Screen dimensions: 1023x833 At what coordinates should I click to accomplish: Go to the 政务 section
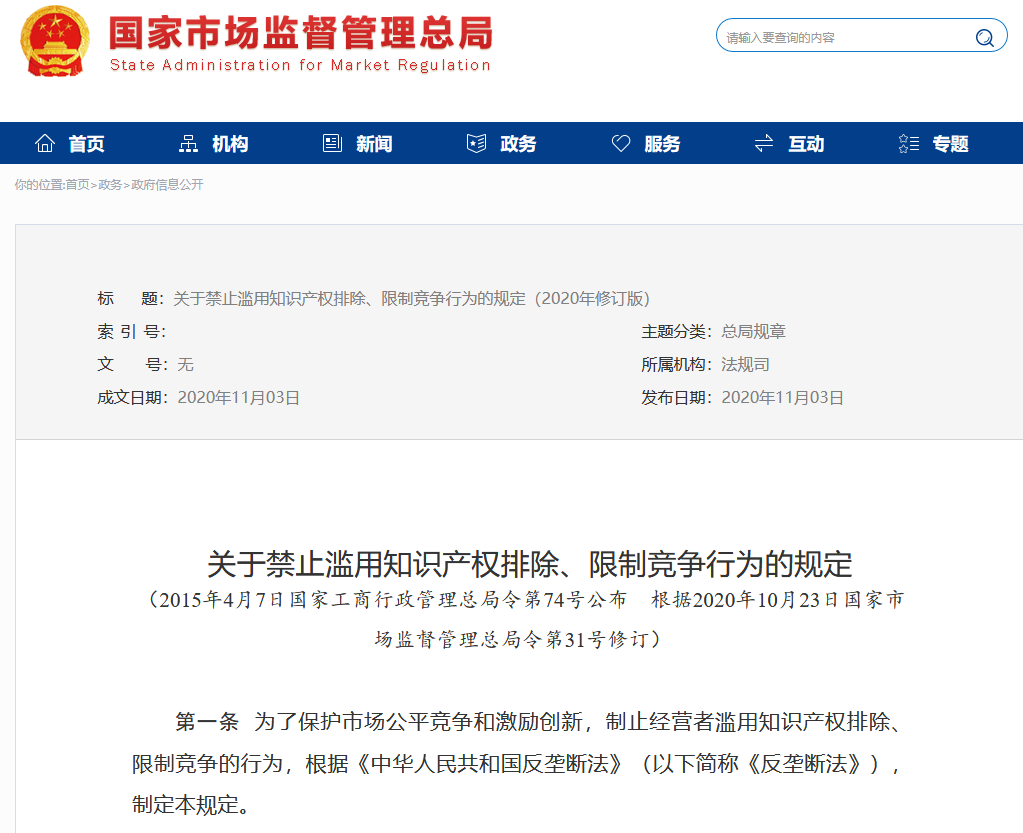(518, 144)
